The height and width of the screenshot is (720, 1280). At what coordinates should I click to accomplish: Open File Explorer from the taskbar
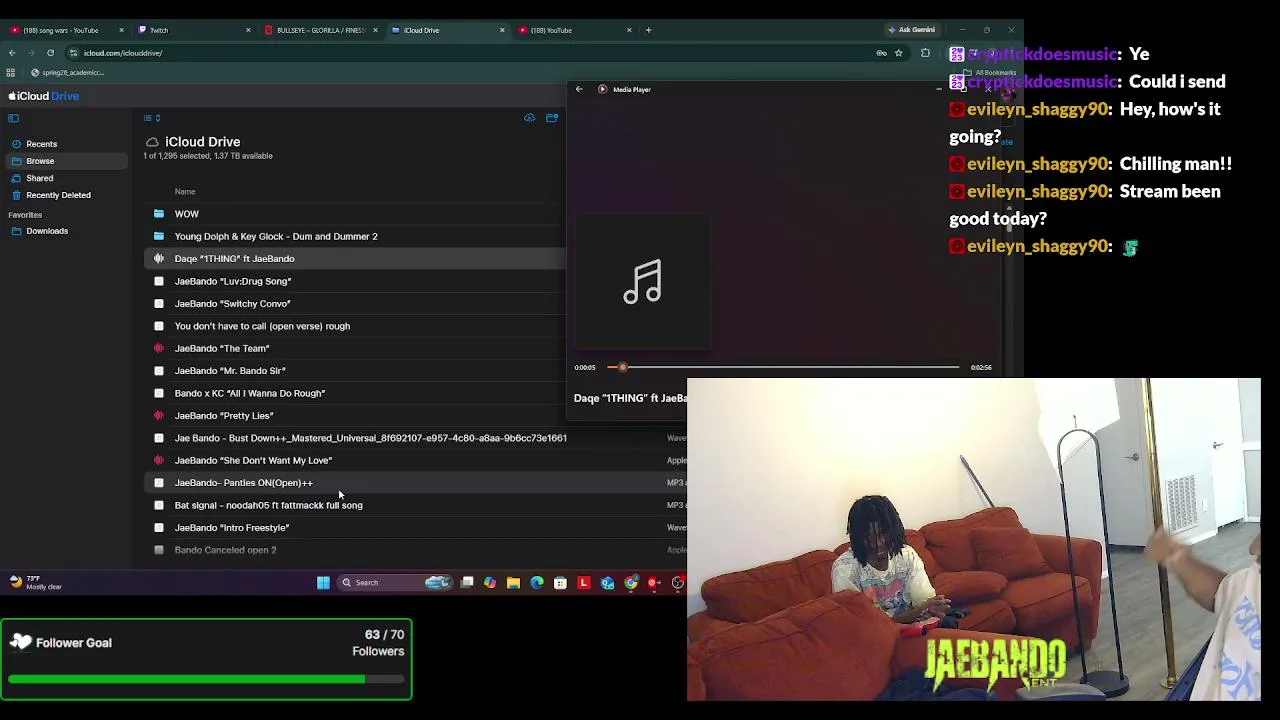(513, 583)
